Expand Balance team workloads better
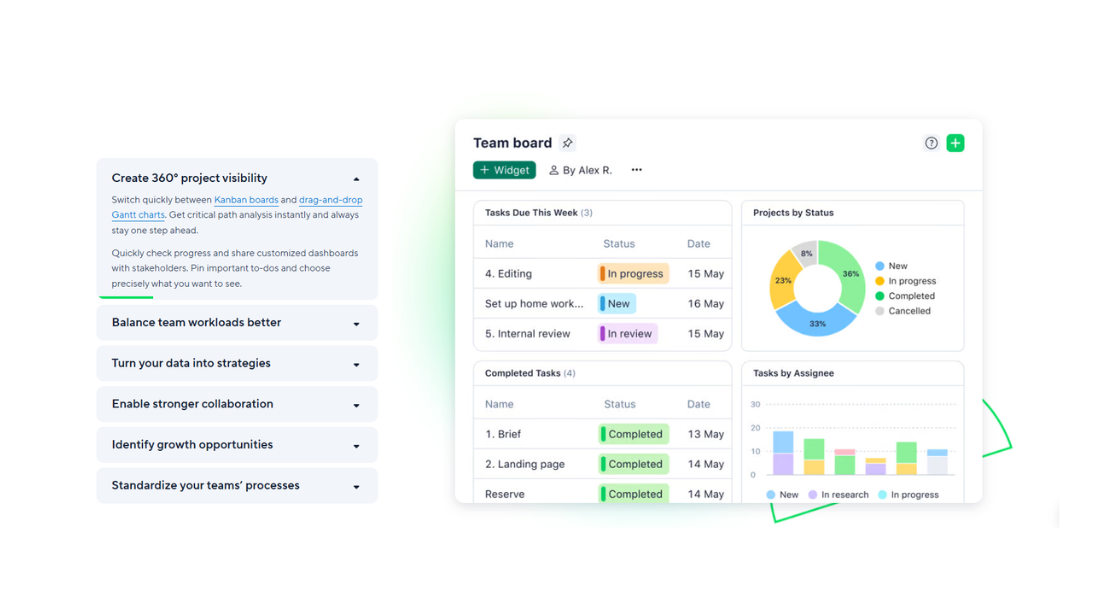Viewport: 1100px width, 600px height. tap(356, 324)
